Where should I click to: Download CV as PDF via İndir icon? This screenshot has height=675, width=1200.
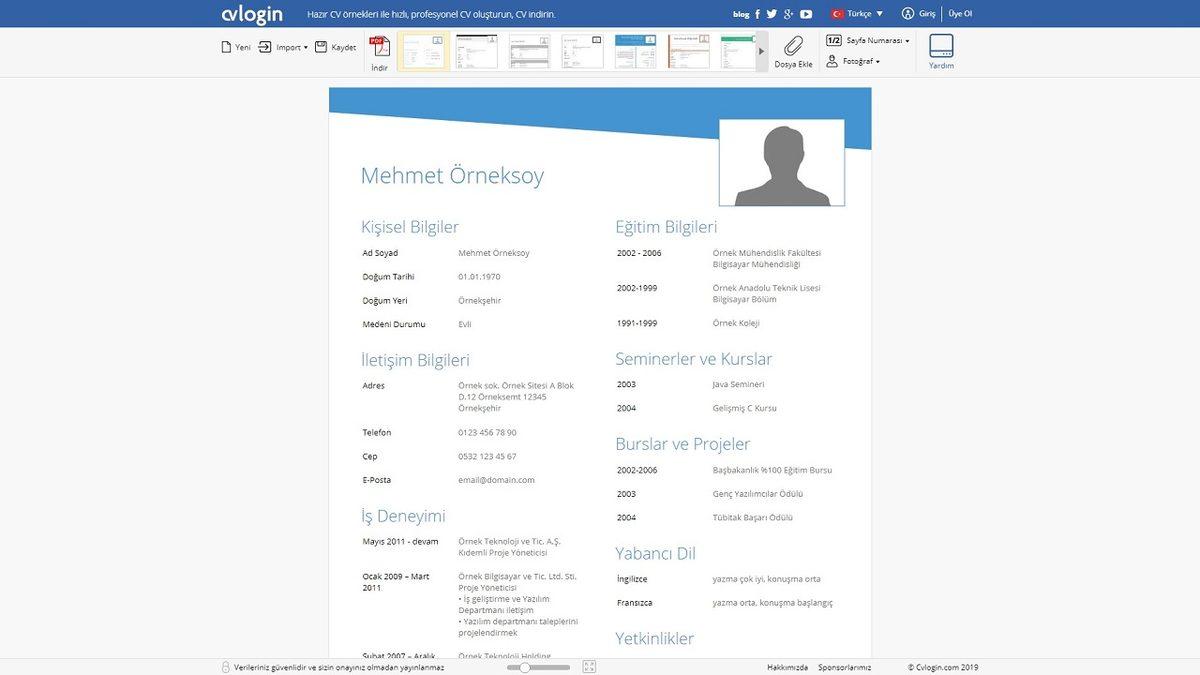tap(379, 47)
